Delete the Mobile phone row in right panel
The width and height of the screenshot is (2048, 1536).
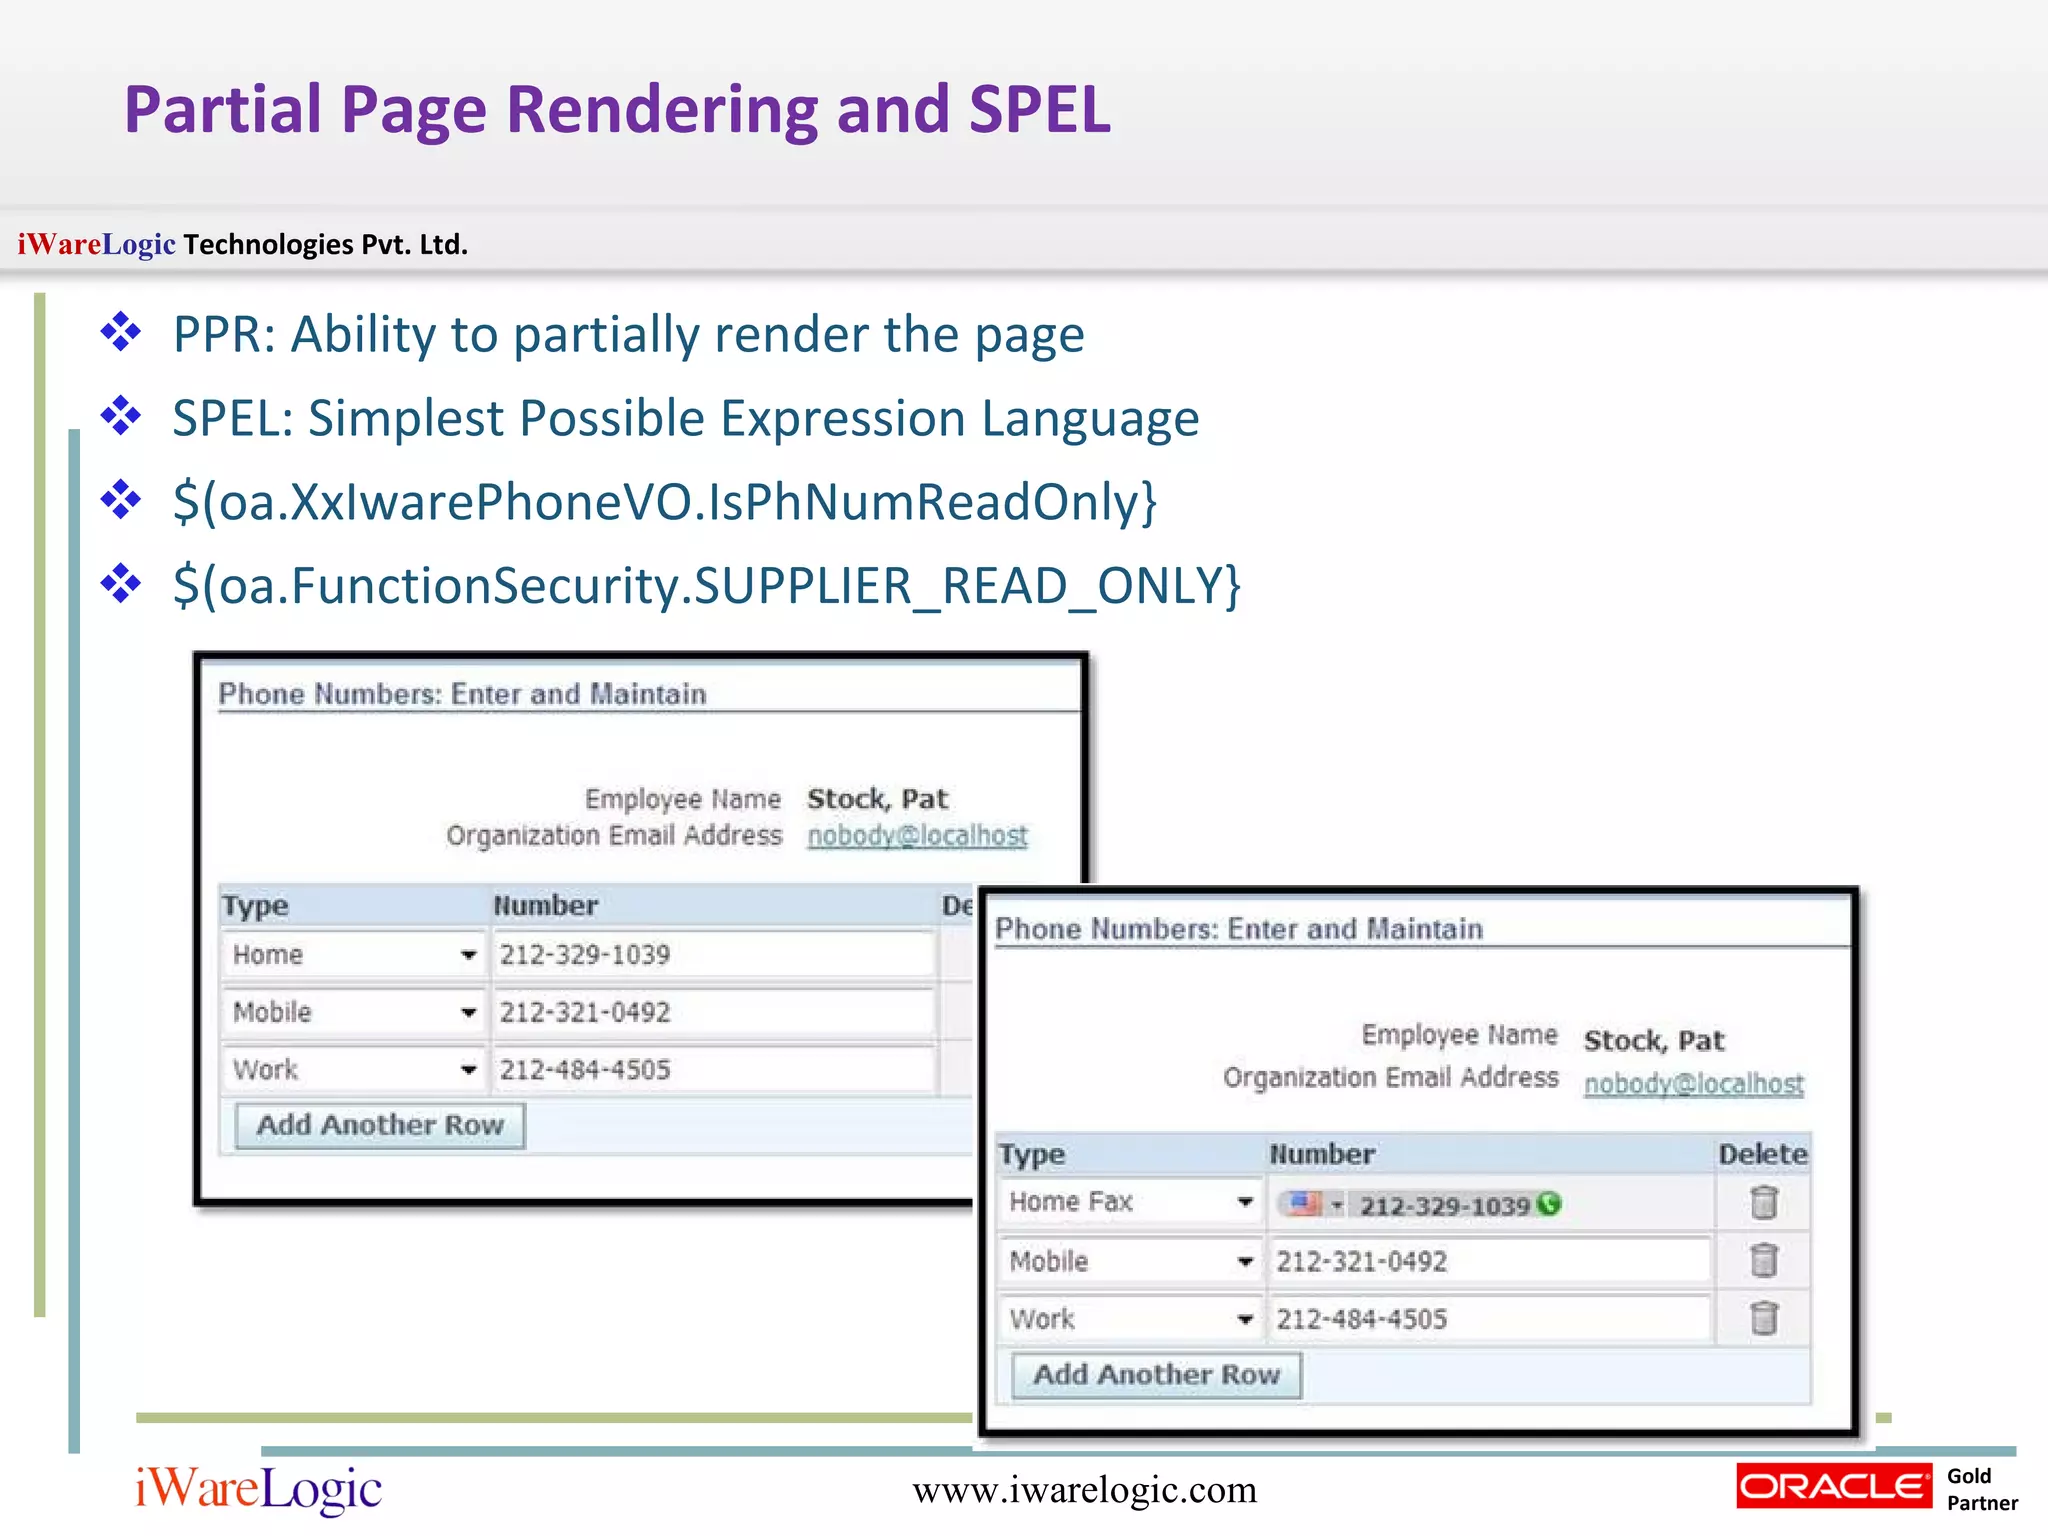[1764, 1260]
